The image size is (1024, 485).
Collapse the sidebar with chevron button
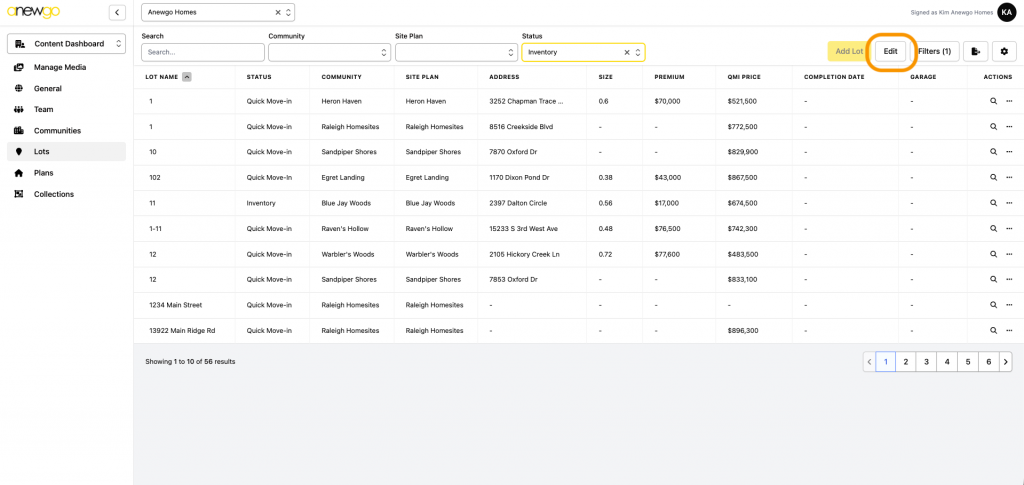click(x=117, y=12)
